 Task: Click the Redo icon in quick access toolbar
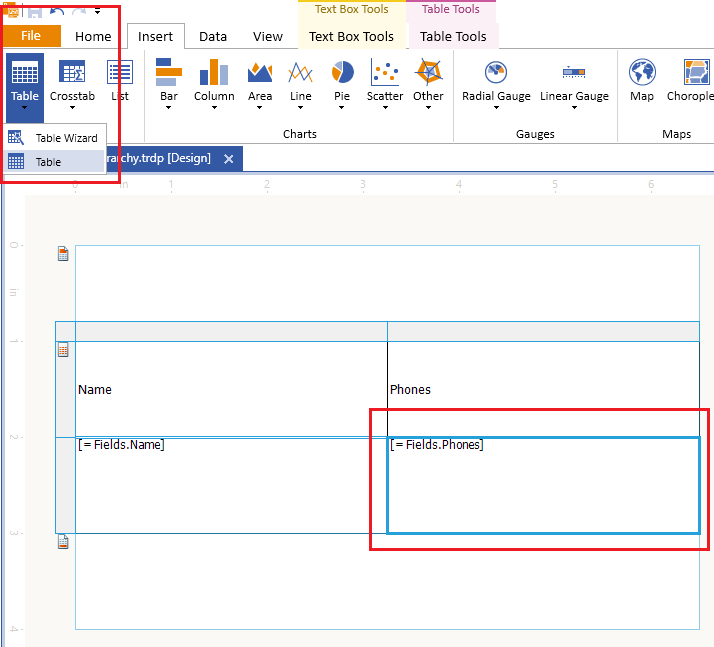[79, 12]
